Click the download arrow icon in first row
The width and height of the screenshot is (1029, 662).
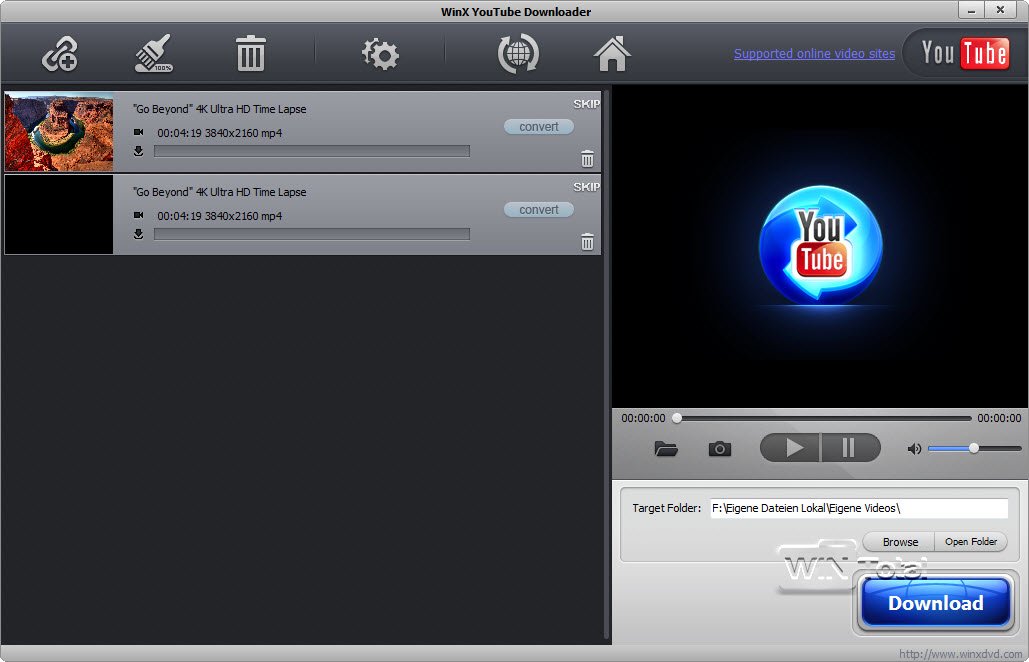point(138,152)
